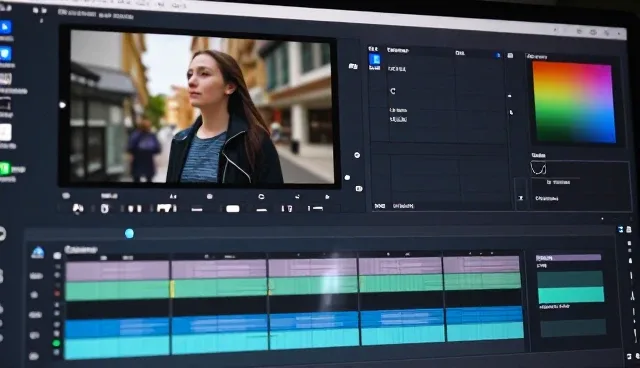Select the first green clip on timeline
The height and width of the screenshot is (368, 640).
pos(118,290)
